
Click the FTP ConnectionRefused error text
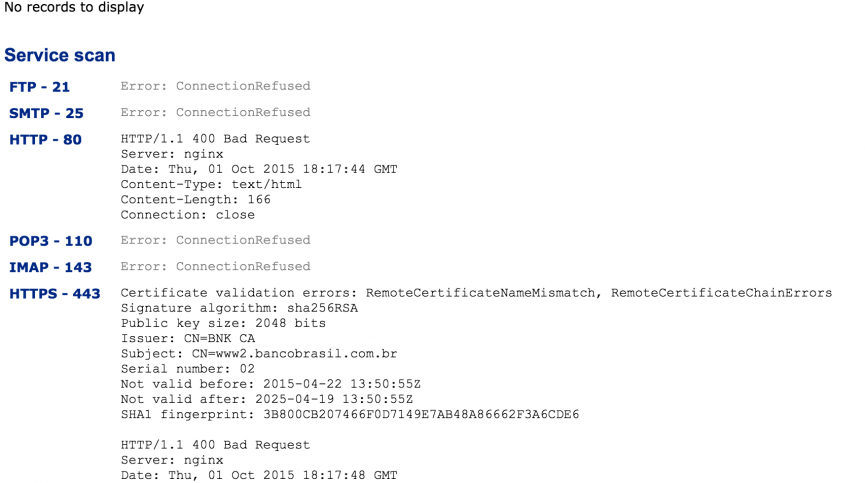(x=215, y=86)
